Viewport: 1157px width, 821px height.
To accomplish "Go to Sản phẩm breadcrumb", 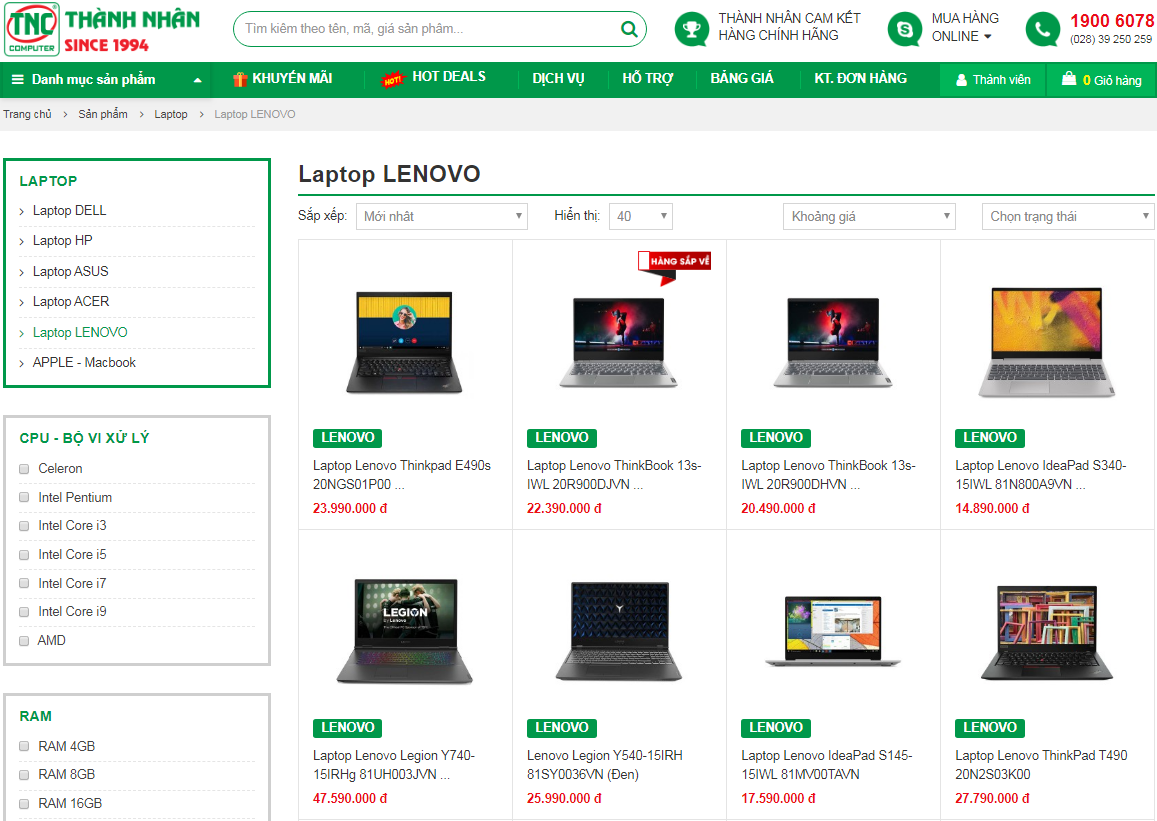I will point(103,114).
